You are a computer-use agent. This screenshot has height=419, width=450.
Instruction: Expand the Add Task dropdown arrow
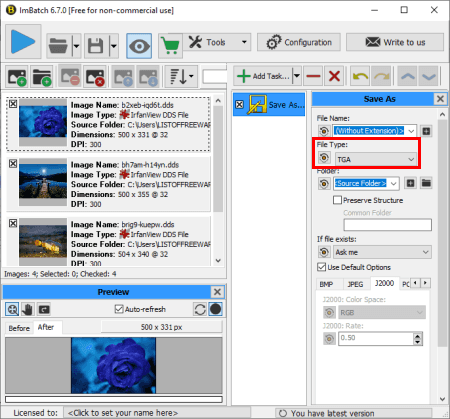[297, 76]
